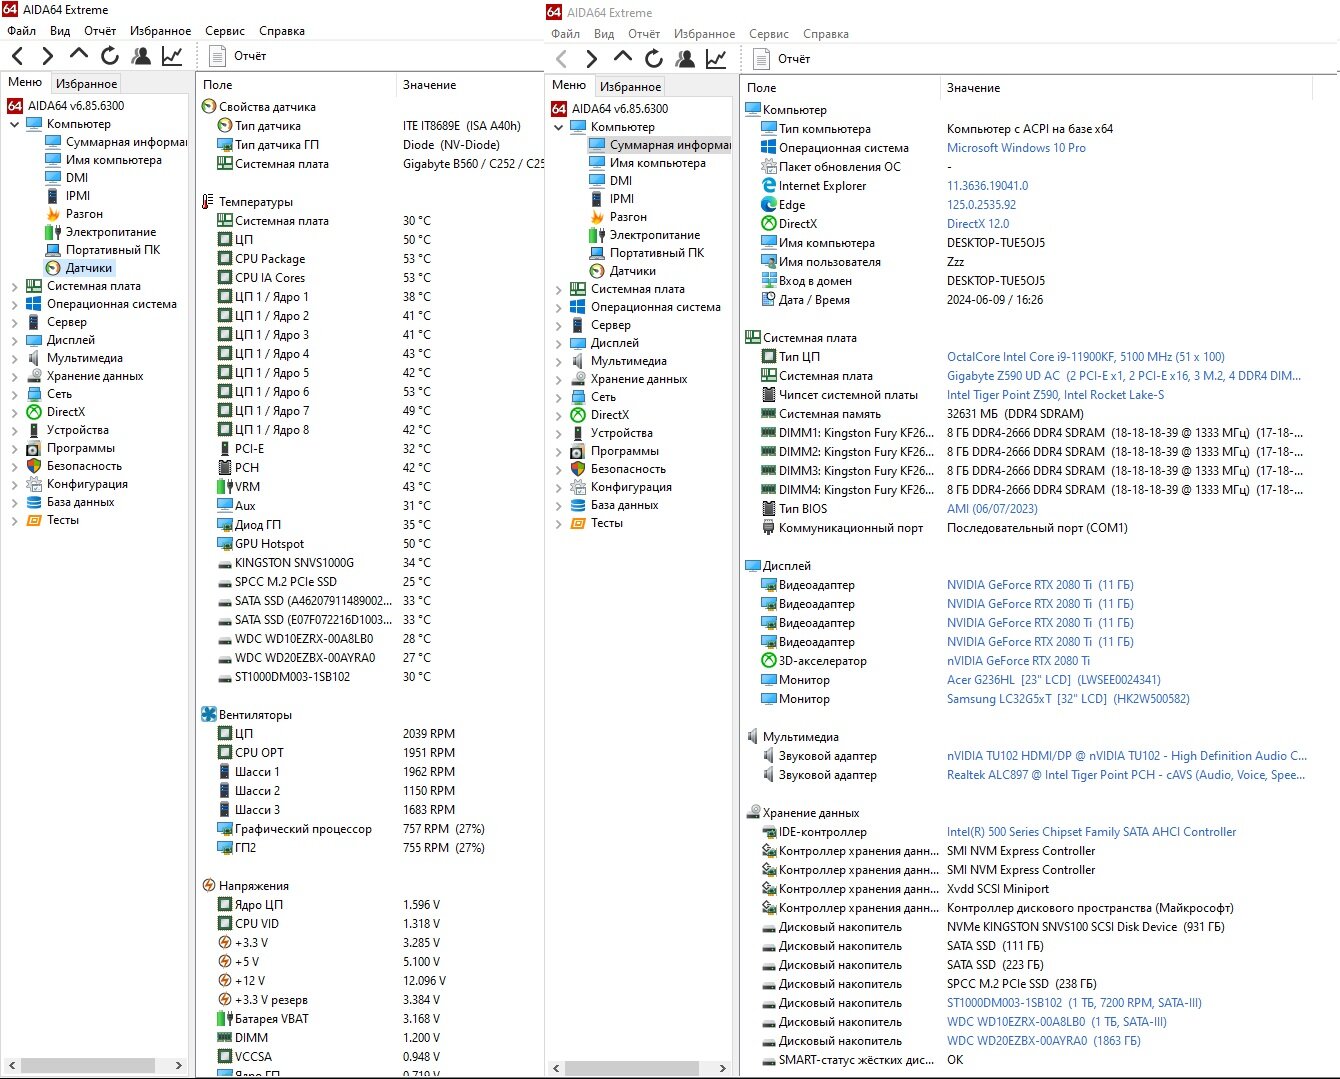Image resolution: width=1340 pixels, height=1079 pixels.
Task: Click Forward arrow in right AIDA64 window toolbar
Action: 591,59
